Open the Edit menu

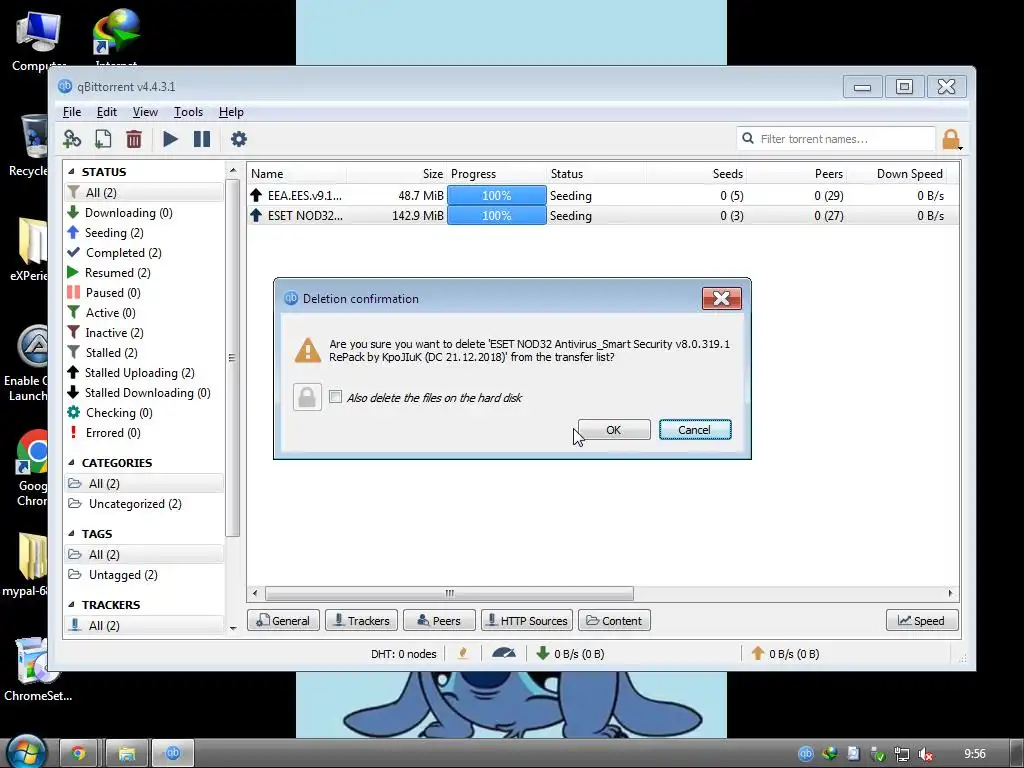[x=106, y=112]
